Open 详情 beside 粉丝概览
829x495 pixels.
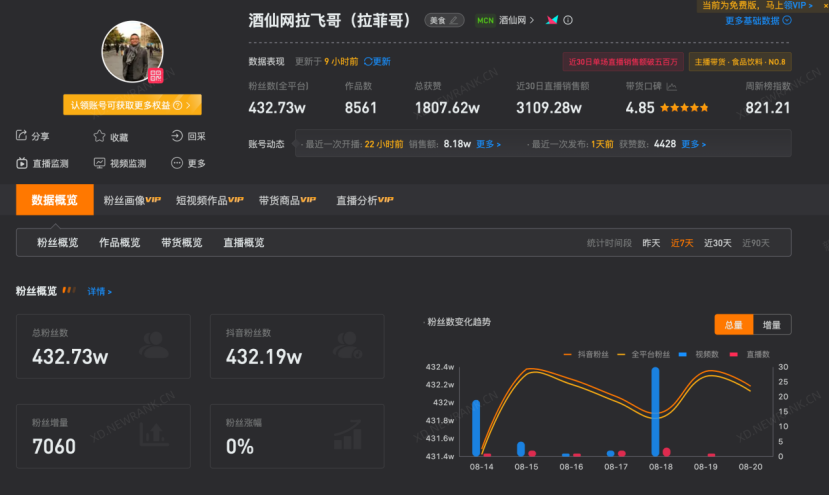(x=99, y=291)
